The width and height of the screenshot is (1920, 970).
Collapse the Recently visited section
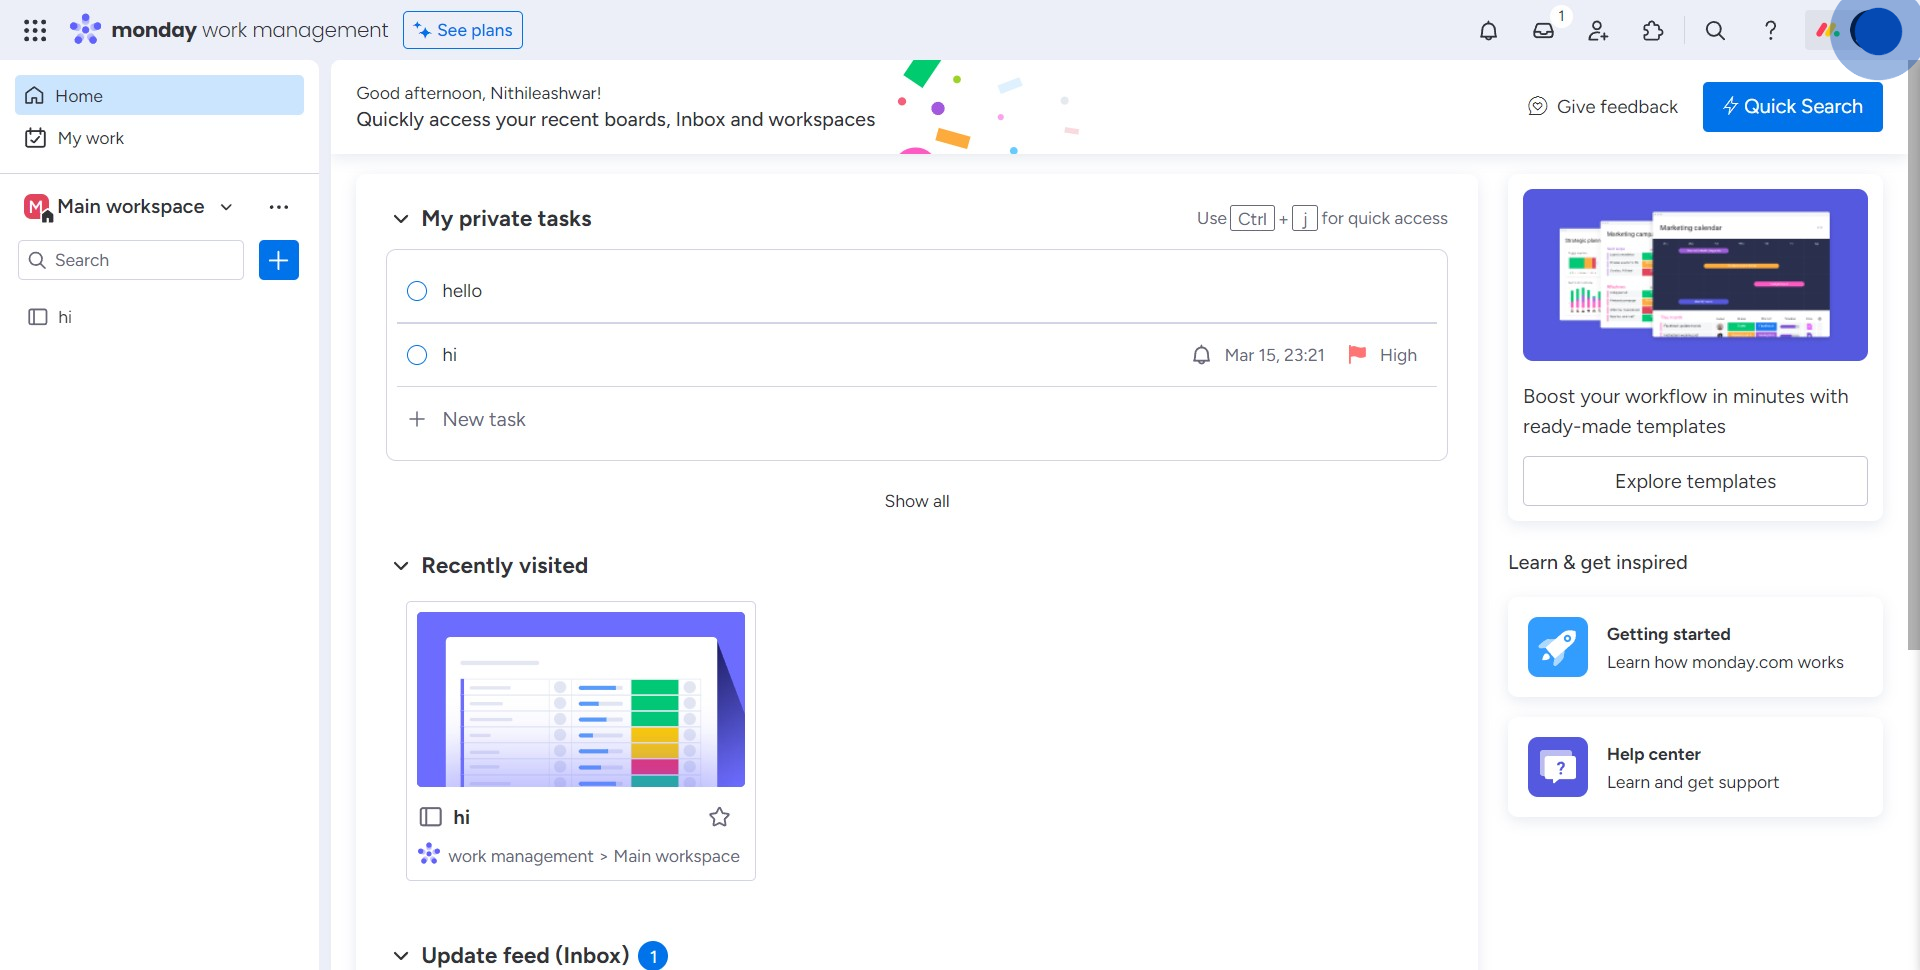tap(401, 566)
